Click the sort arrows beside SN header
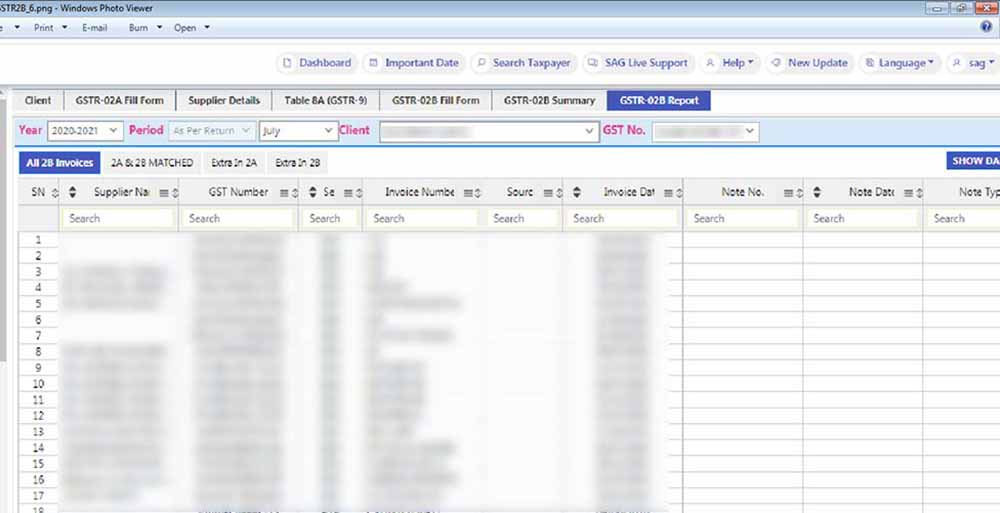This screenshot has height=513, width=1000. pos(54,193)
